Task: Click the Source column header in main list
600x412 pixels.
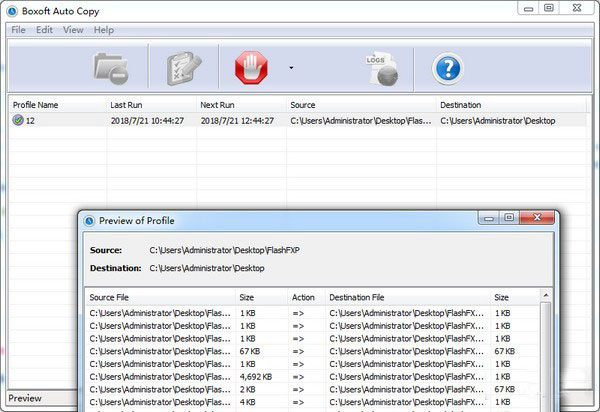Action: point(361,105)
